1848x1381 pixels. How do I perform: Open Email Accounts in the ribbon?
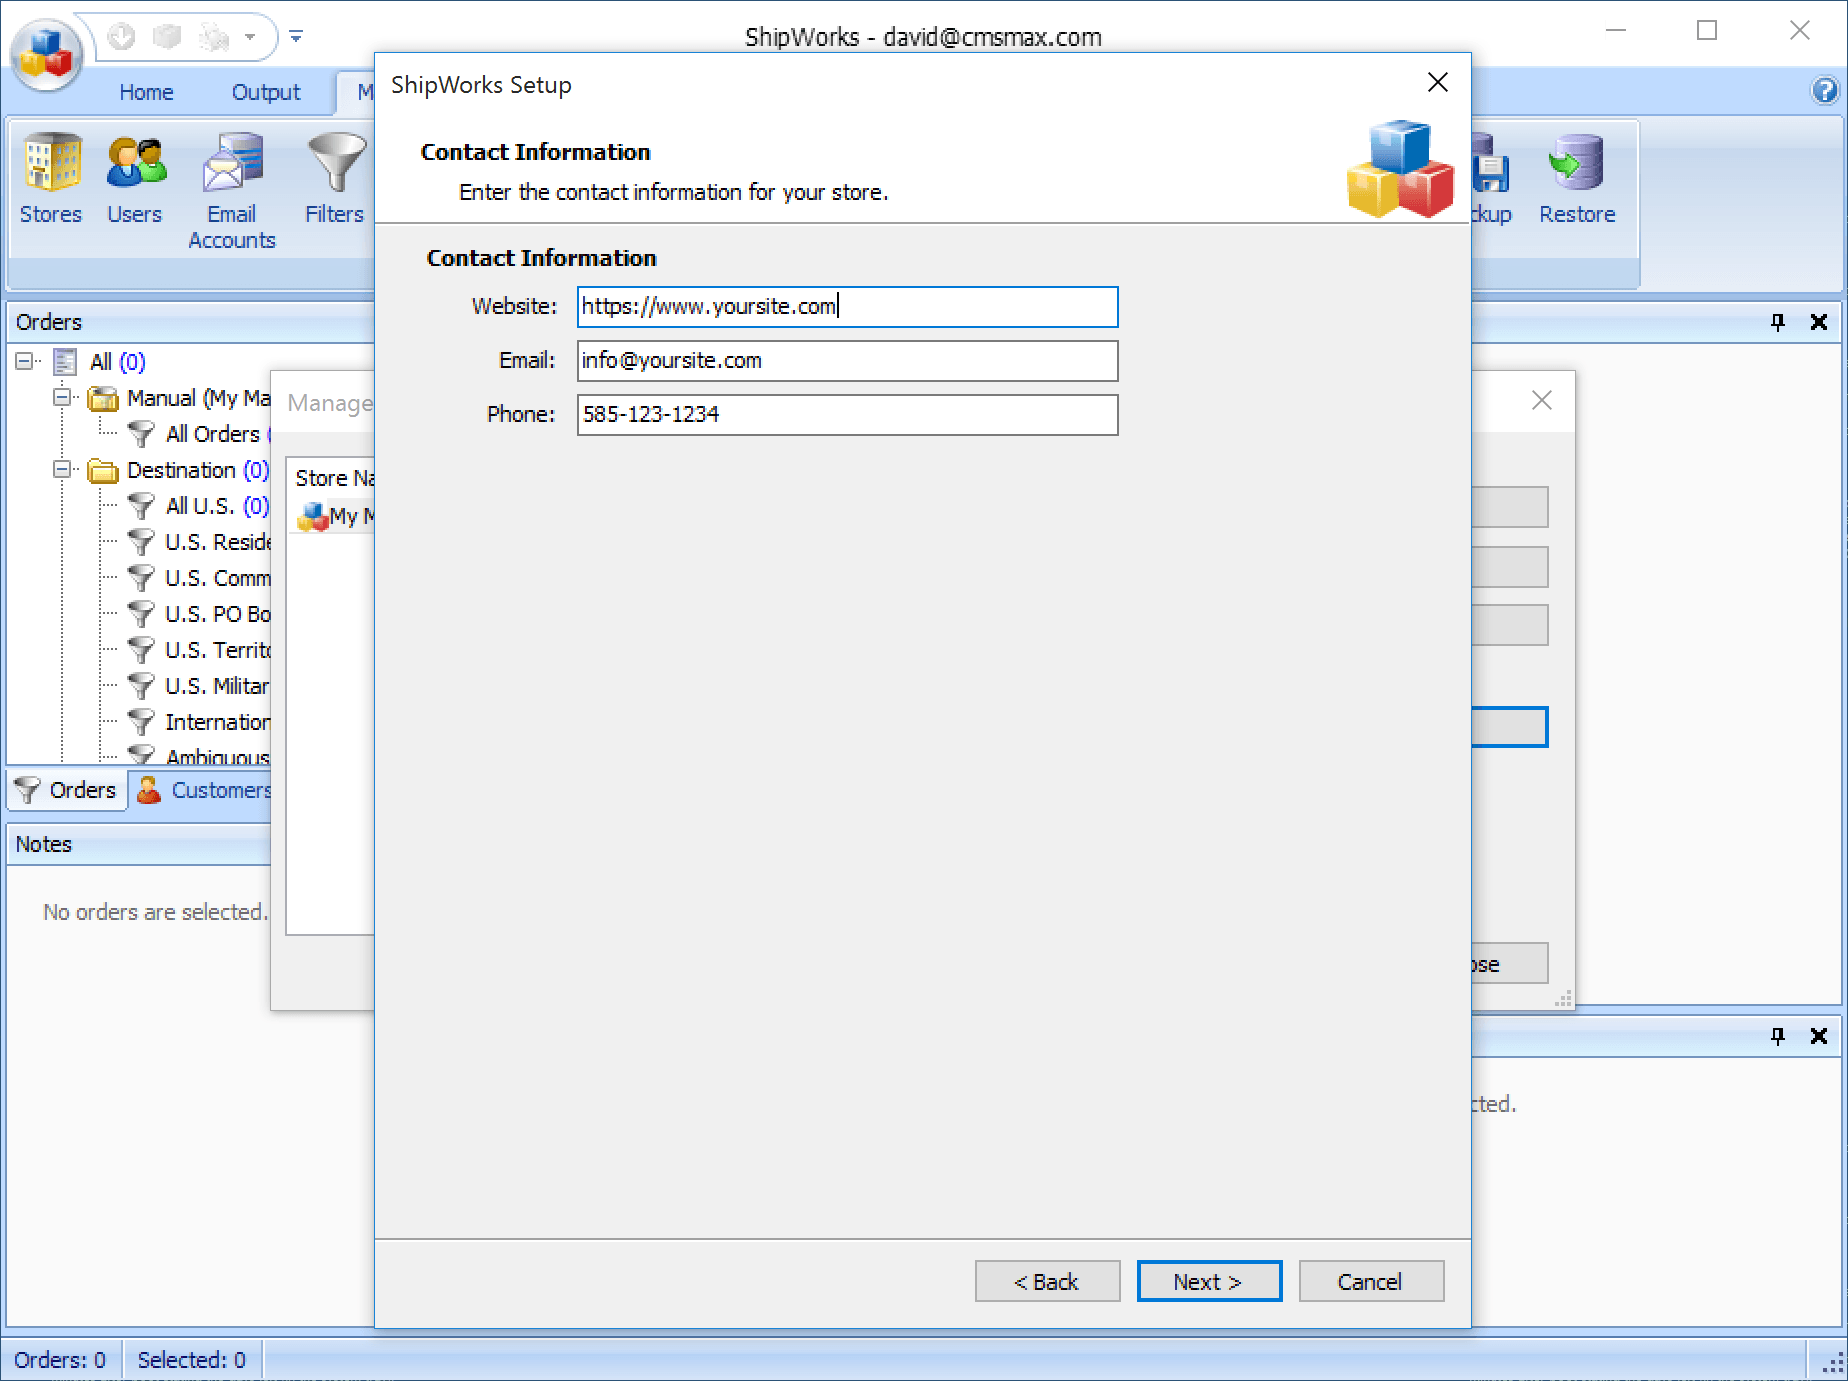pos(232,192)
